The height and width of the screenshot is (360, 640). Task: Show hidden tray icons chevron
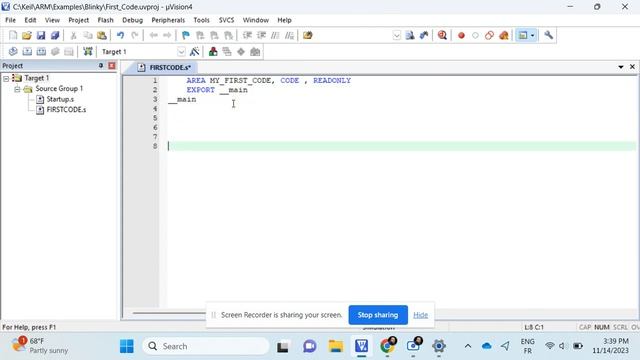tap(468, 346)
